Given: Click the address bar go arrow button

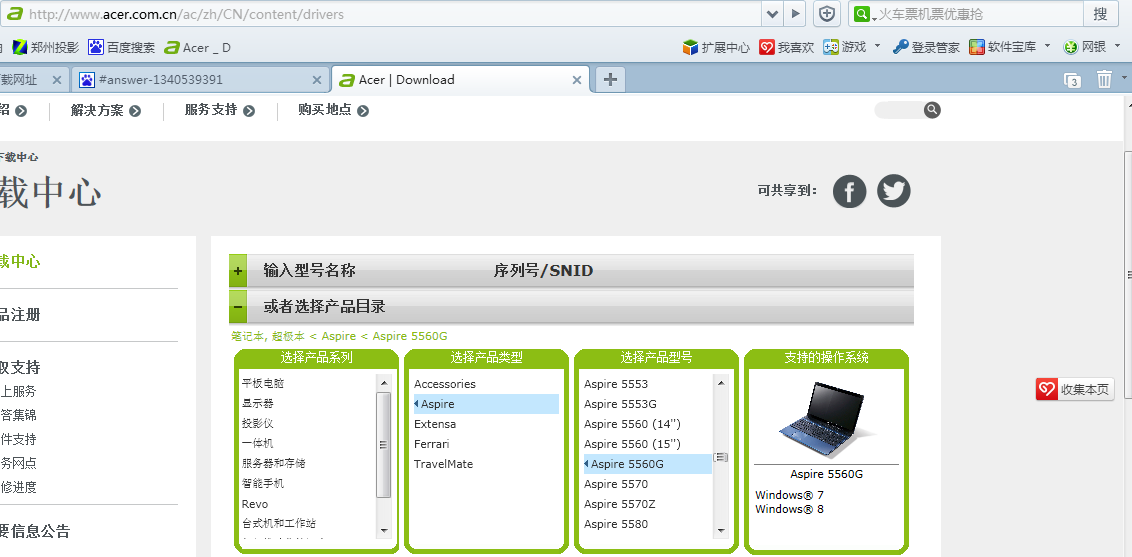Looking at the screenshot, I should 795,14.
